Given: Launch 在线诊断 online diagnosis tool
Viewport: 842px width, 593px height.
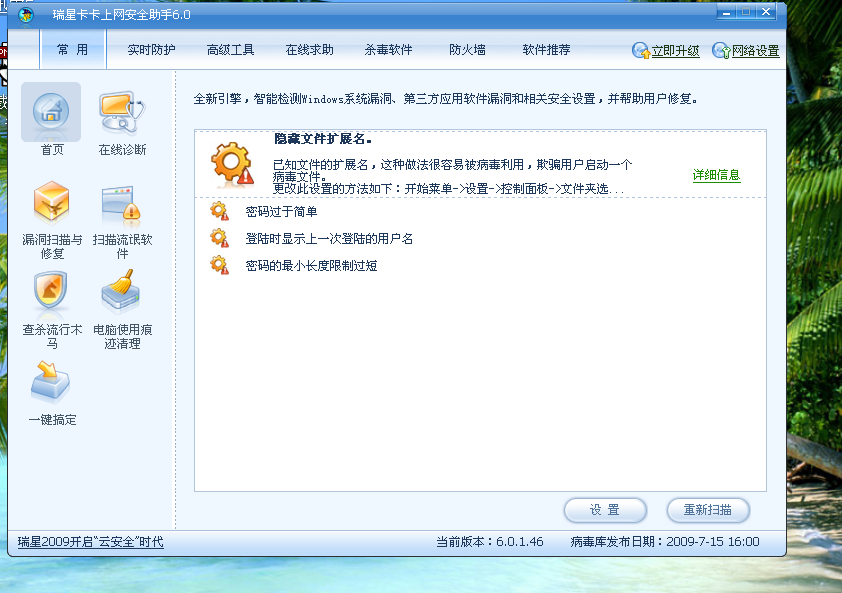Looking at the screenshot, I should click(x=122, y=112).
